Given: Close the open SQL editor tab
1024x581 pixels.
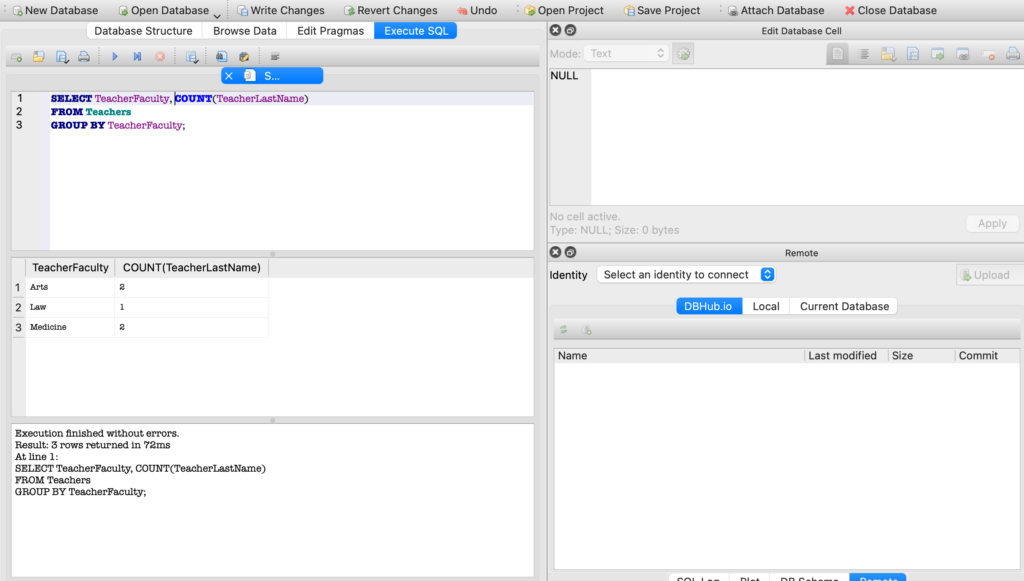Looking at the screenshot, I should pyautogui.click(x=229, y=76).
